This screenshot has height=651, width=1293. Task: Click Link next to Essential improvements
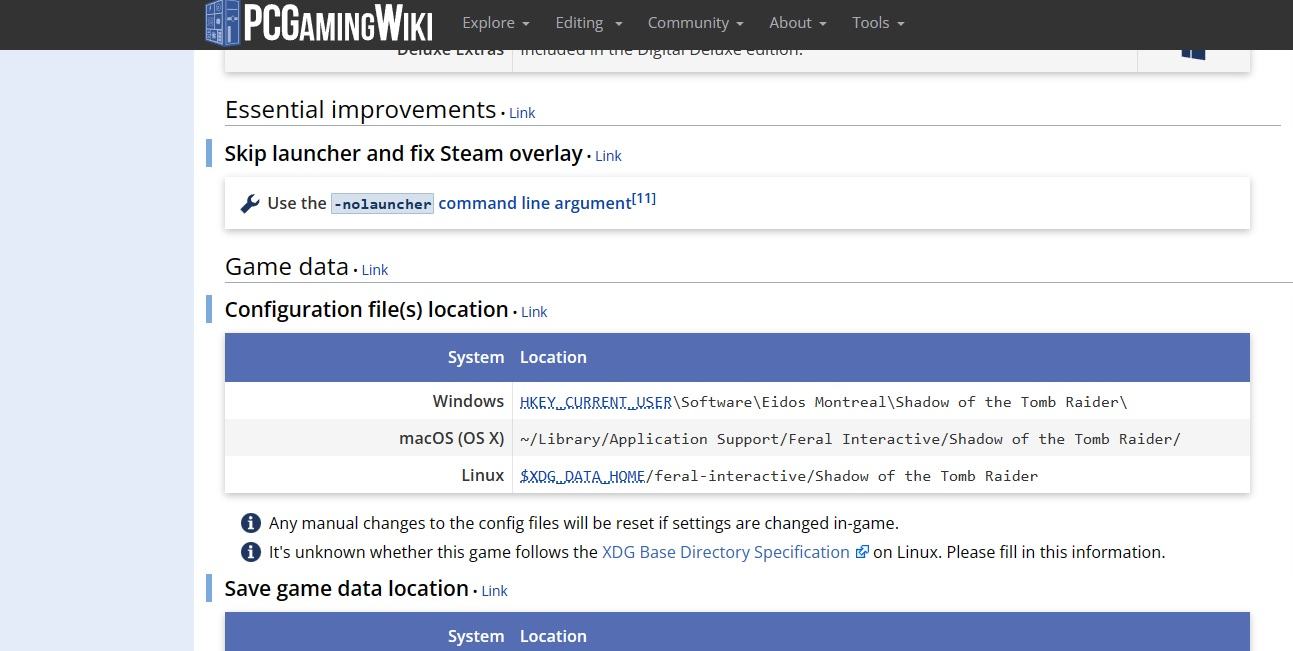coord(522,113)
